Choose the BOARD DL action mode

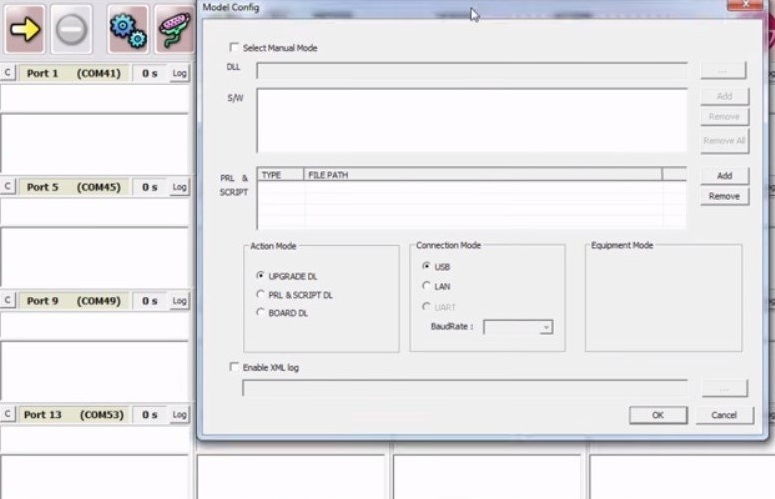pyautogui.click(x=260, y=313)
